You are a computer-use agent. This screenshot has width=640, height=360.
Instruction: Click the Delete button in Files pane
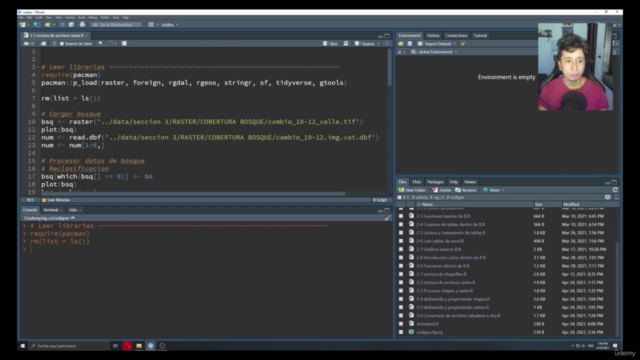pyautogui.click(x=442, y=190)
